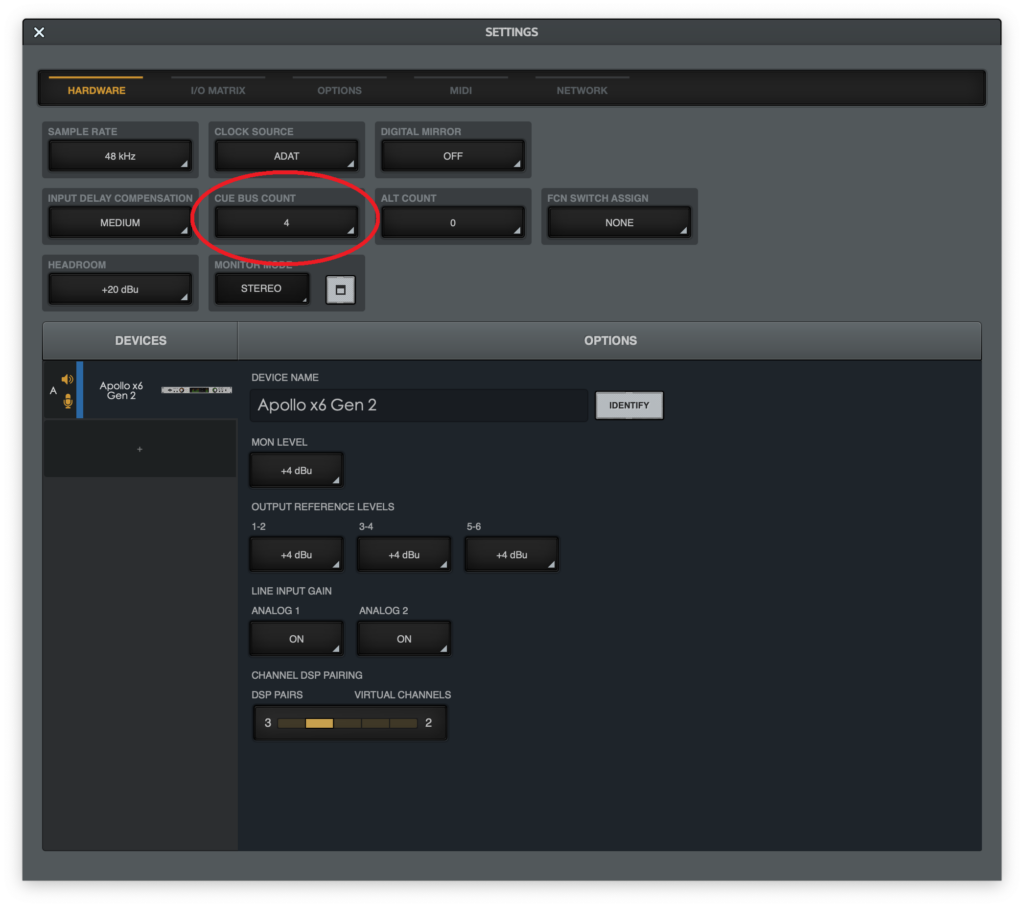Image resolution: width=1024 pixels, height=907 pixels.
Task: Open the Mon Level dropdown
Action: tap(296, 468)
